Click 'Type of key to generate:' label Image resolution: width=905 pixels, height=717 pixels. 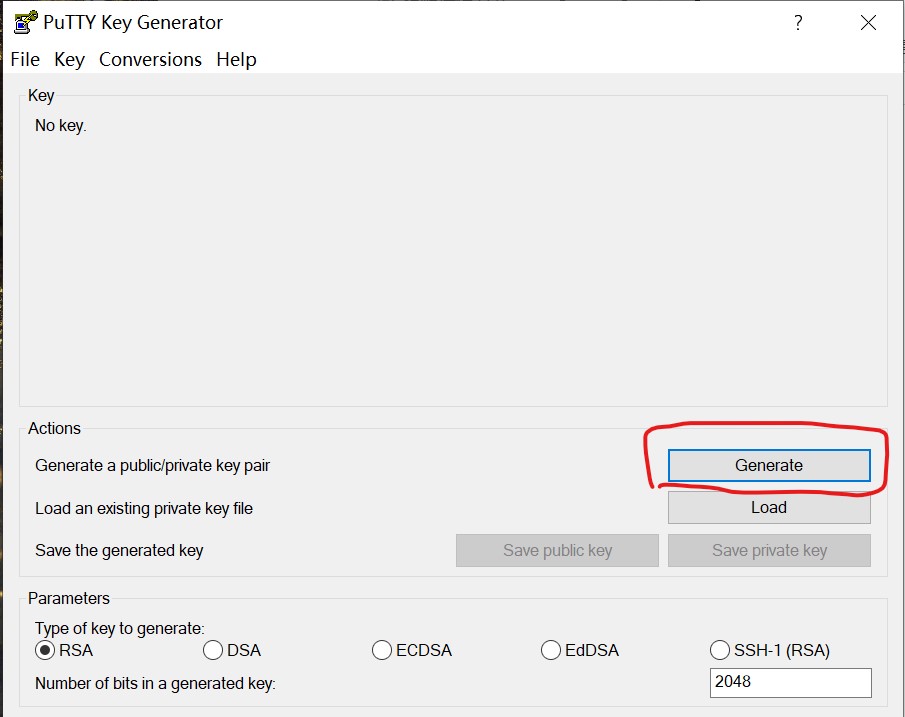tap(119, 628)
